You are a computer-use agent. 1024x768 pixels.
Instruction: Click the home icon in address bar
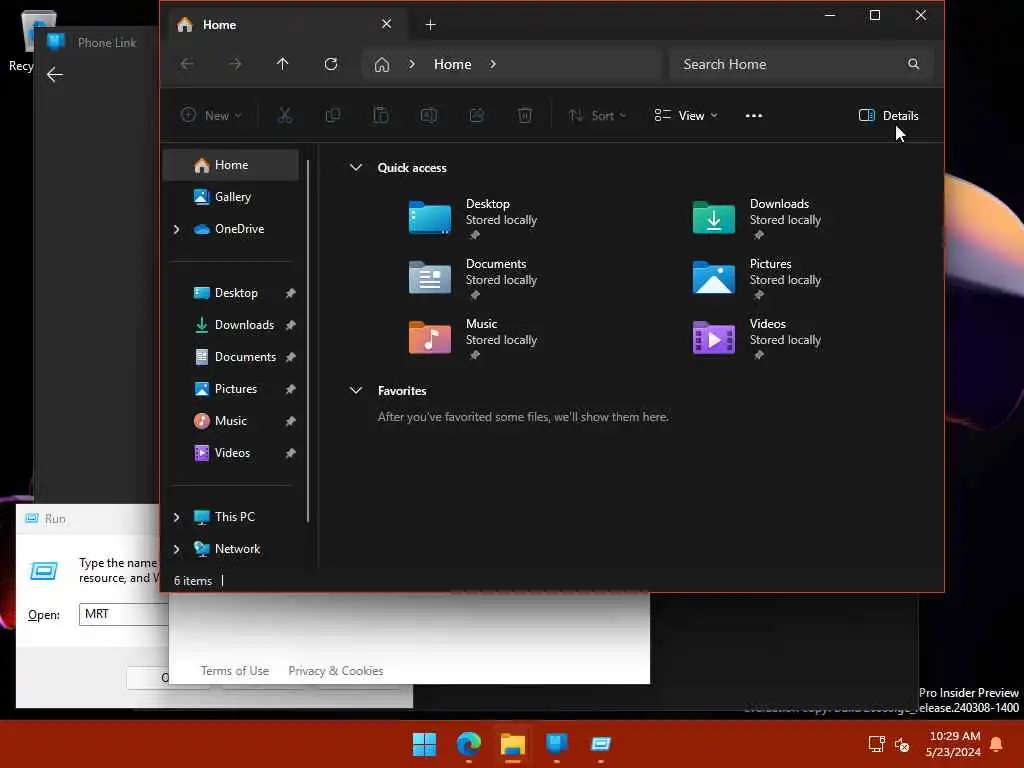click(382, 64)
